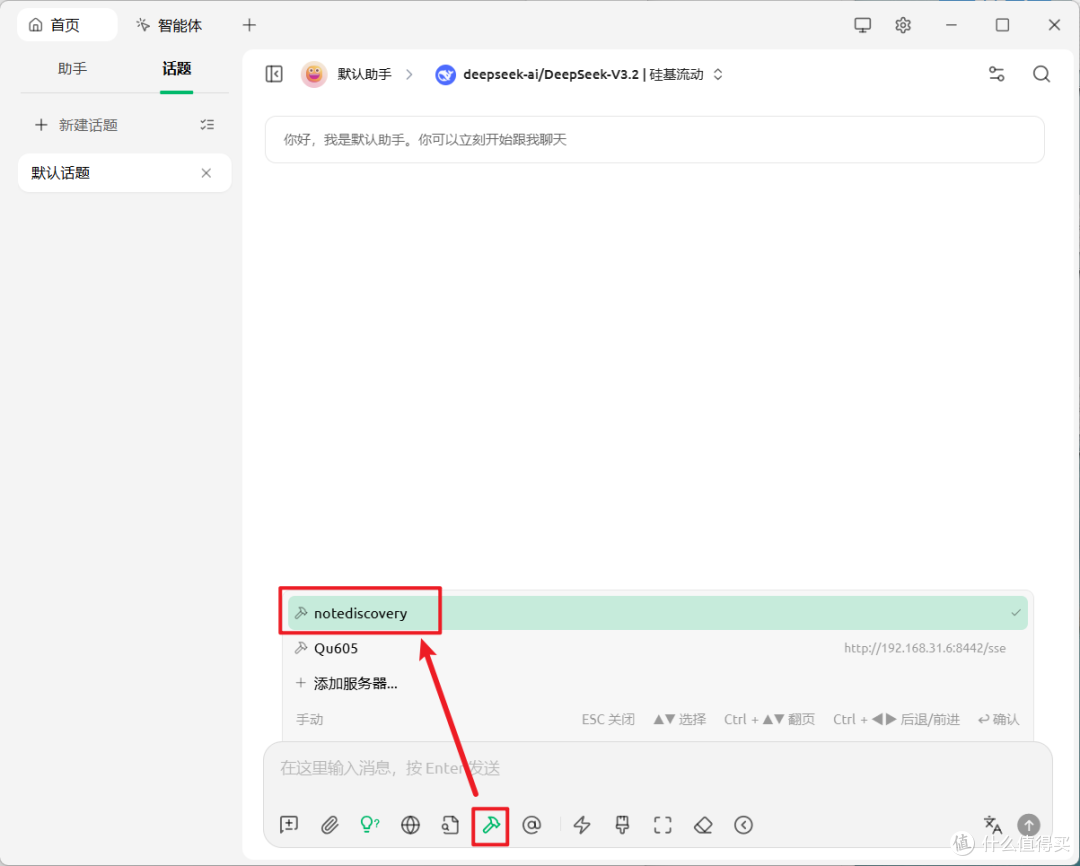Enable web search globe icon
Viewport: 1080px width, 866px height.
coord(411,825)
